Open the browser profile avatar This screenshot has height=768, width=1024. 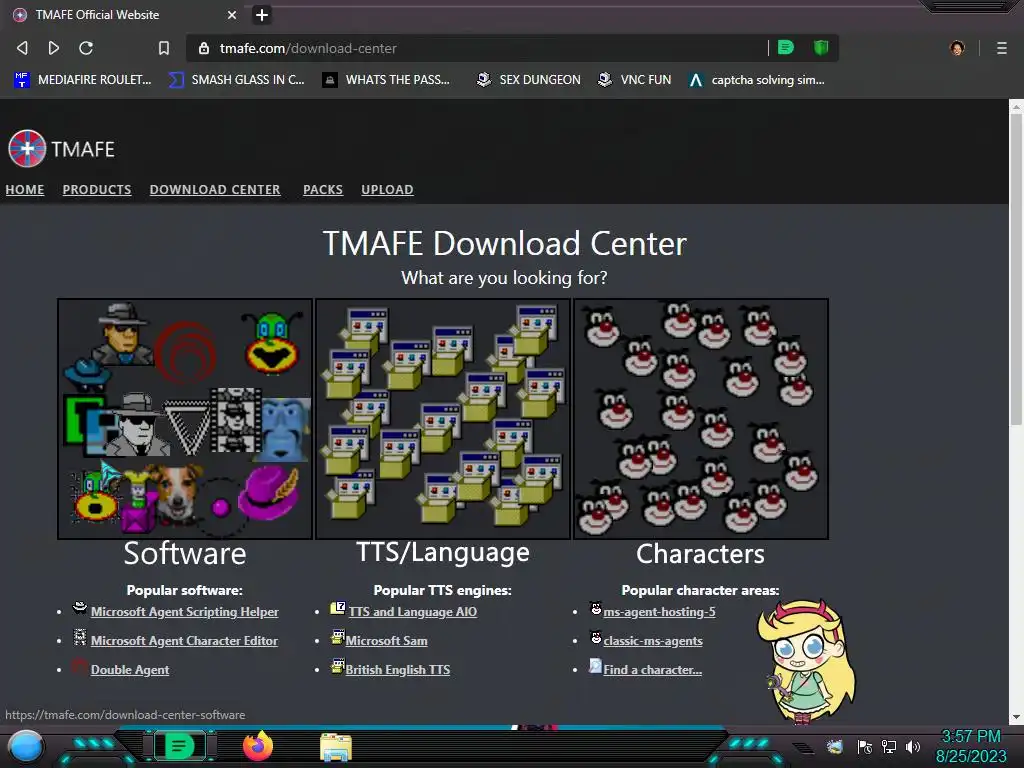point(957,48)
